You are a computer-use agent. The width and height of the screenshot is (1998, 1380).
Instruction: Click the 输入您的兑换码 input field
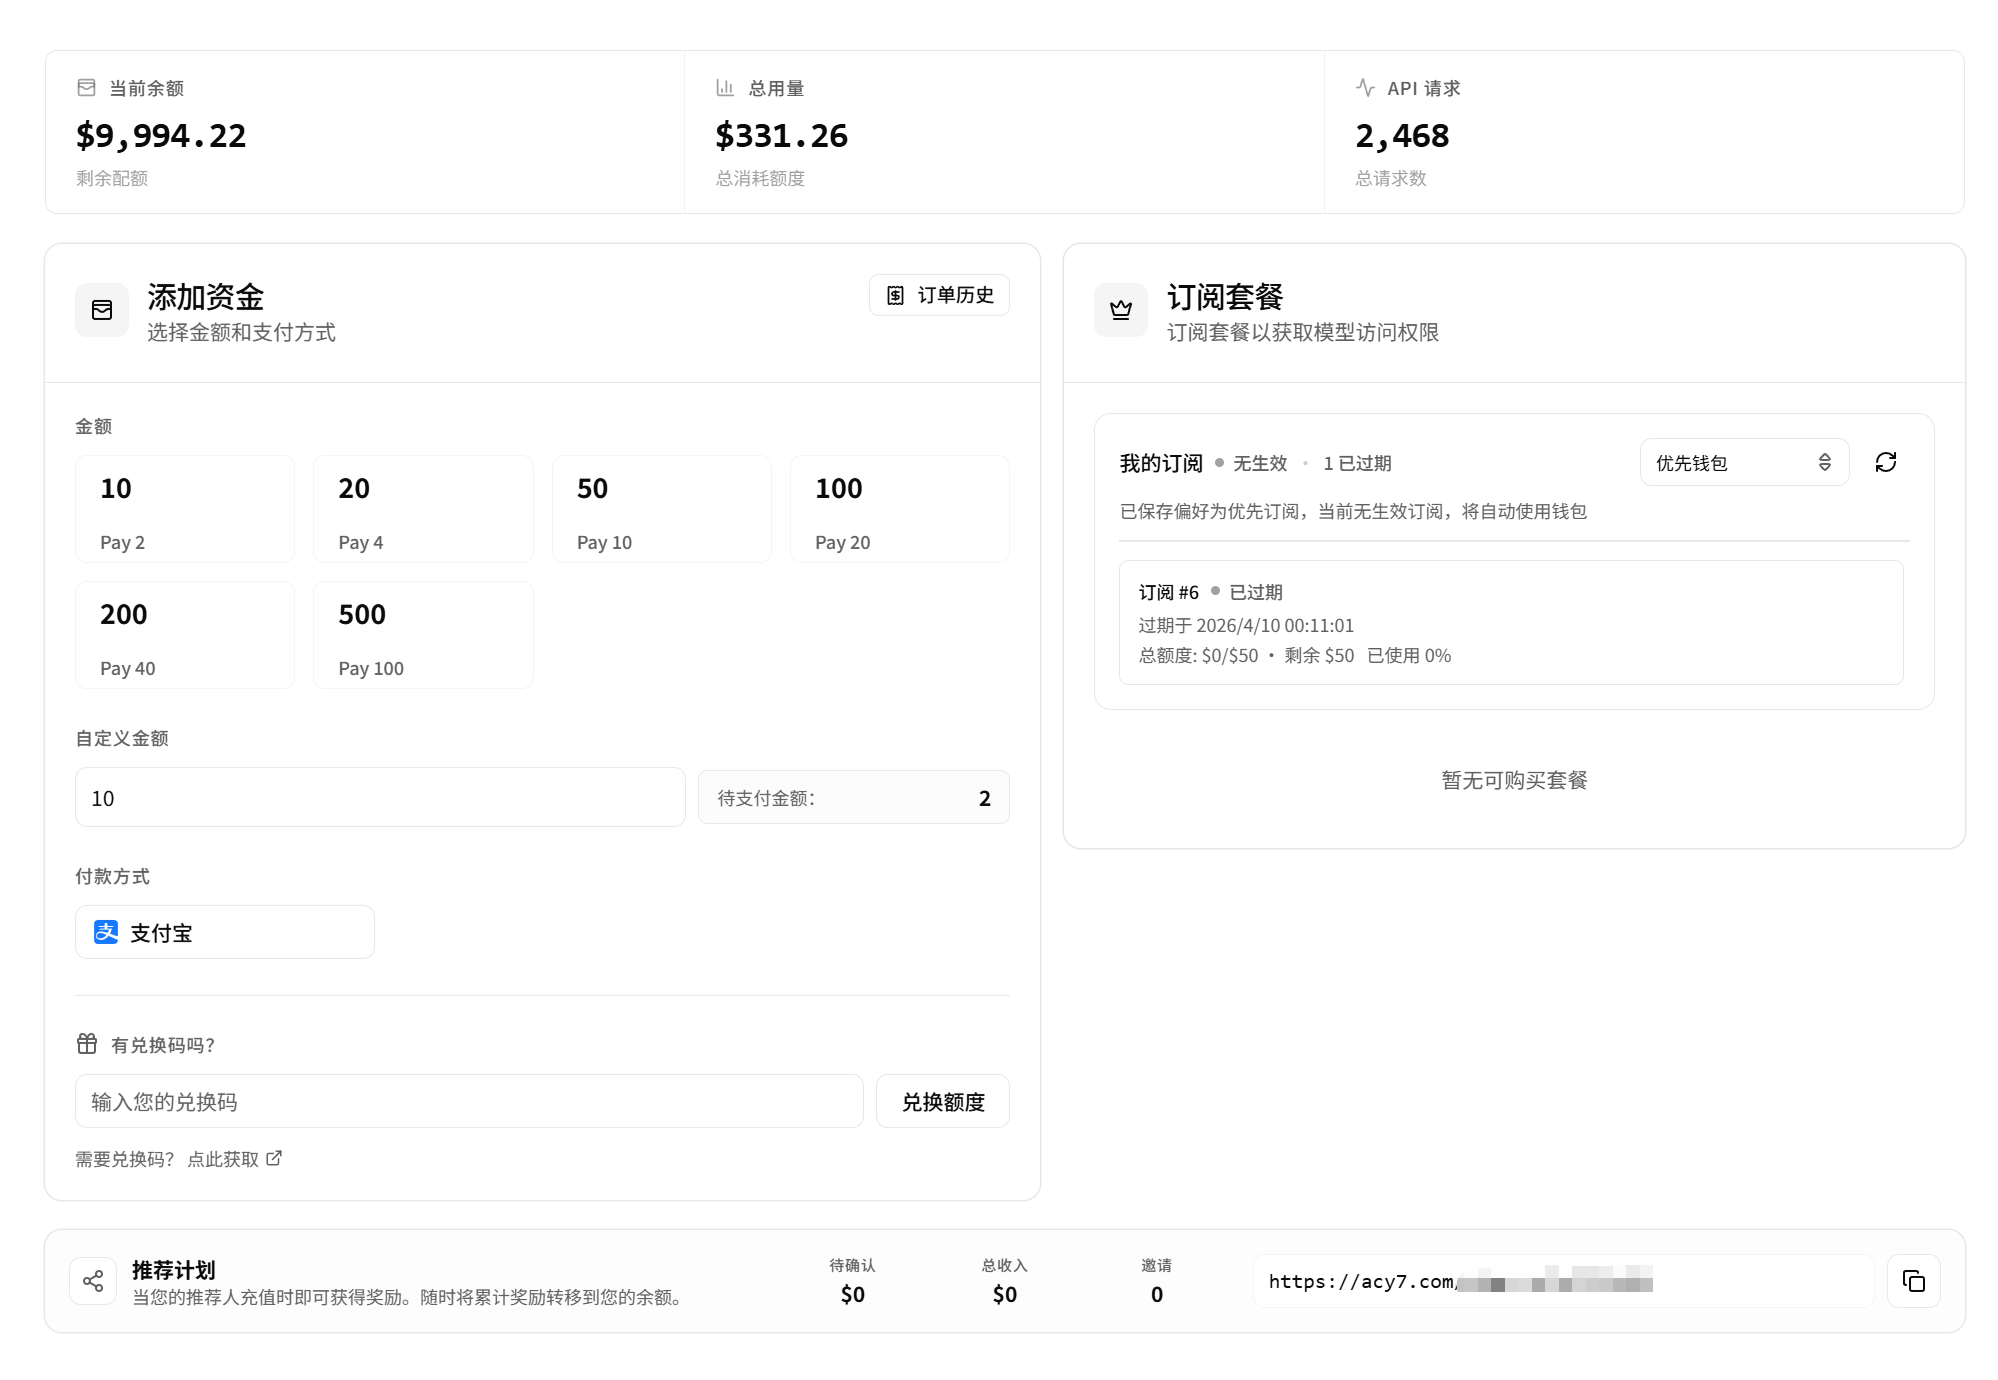tap(469, 1101)
